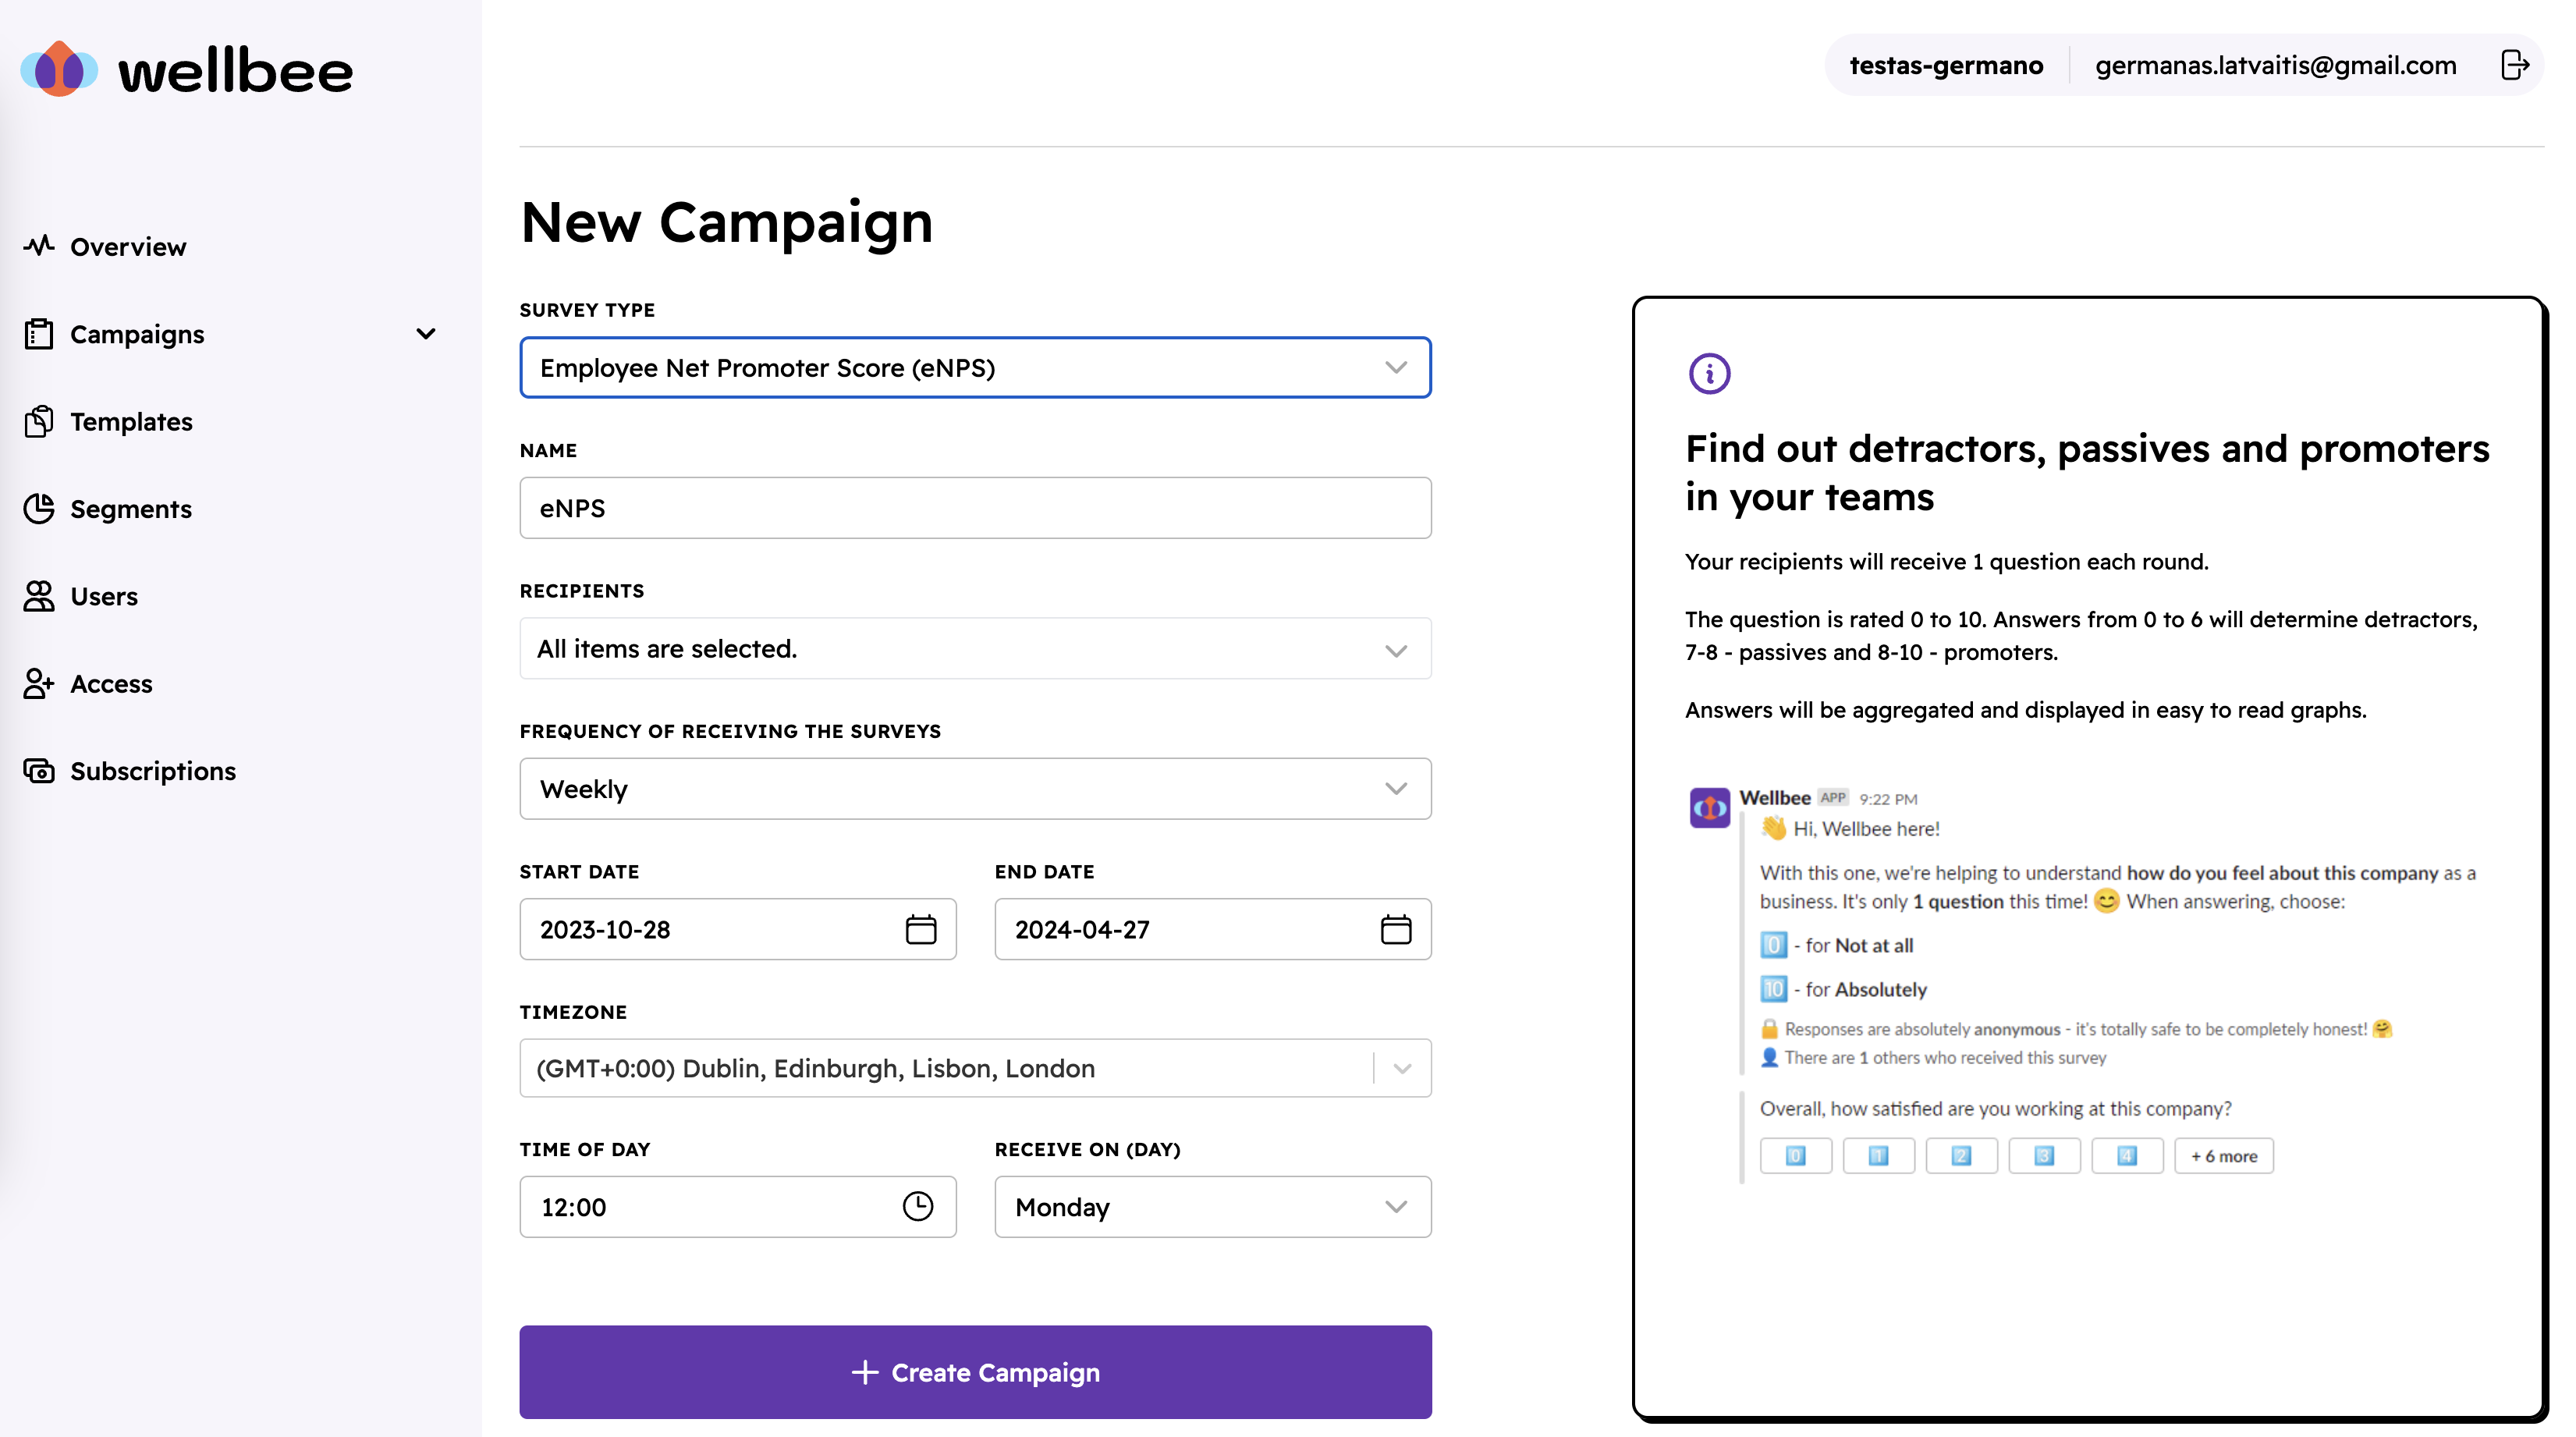Click the Create Campaign button
The image size is (2576, 1437).
(975, 1371)
